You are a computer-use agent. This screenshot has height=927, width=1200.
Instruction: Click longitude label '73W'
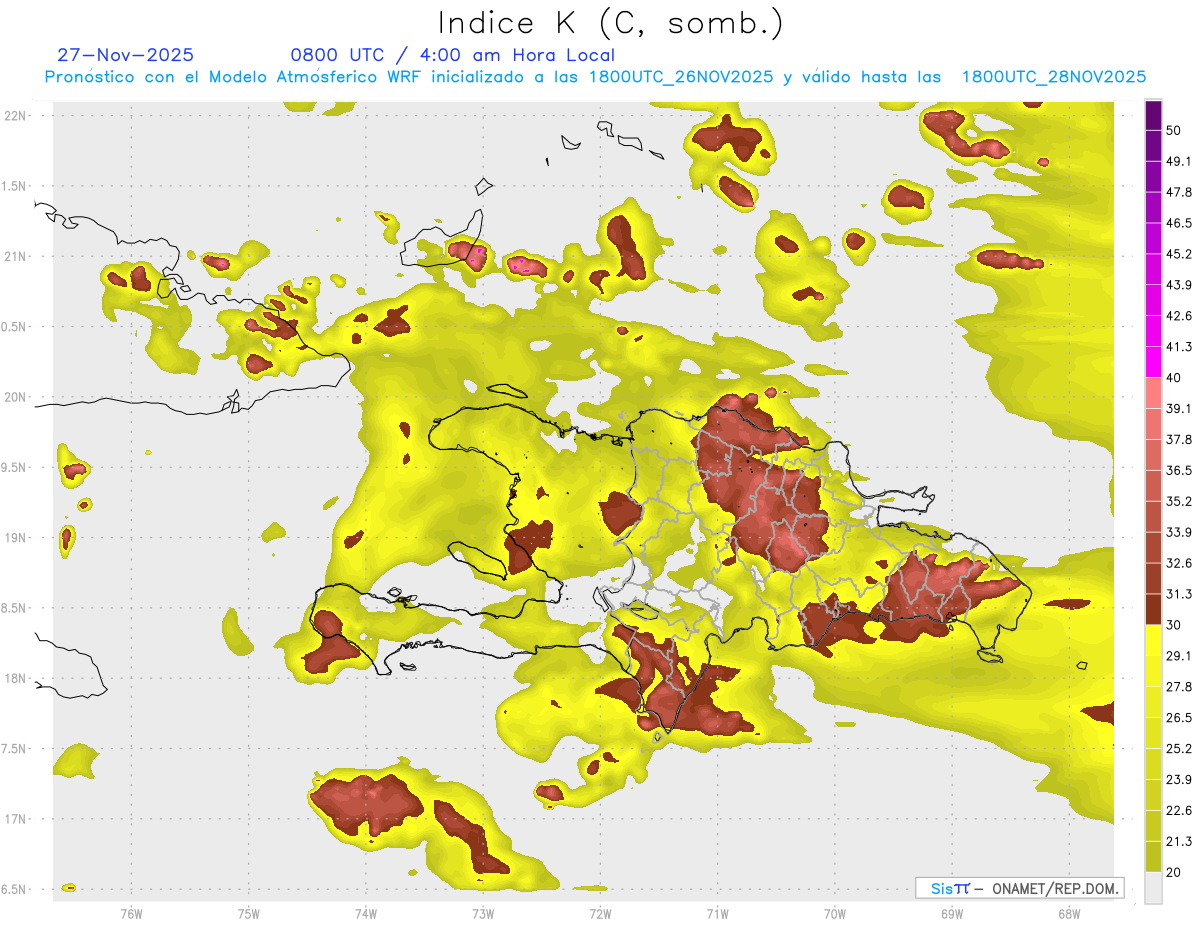(x=483, y=914)
